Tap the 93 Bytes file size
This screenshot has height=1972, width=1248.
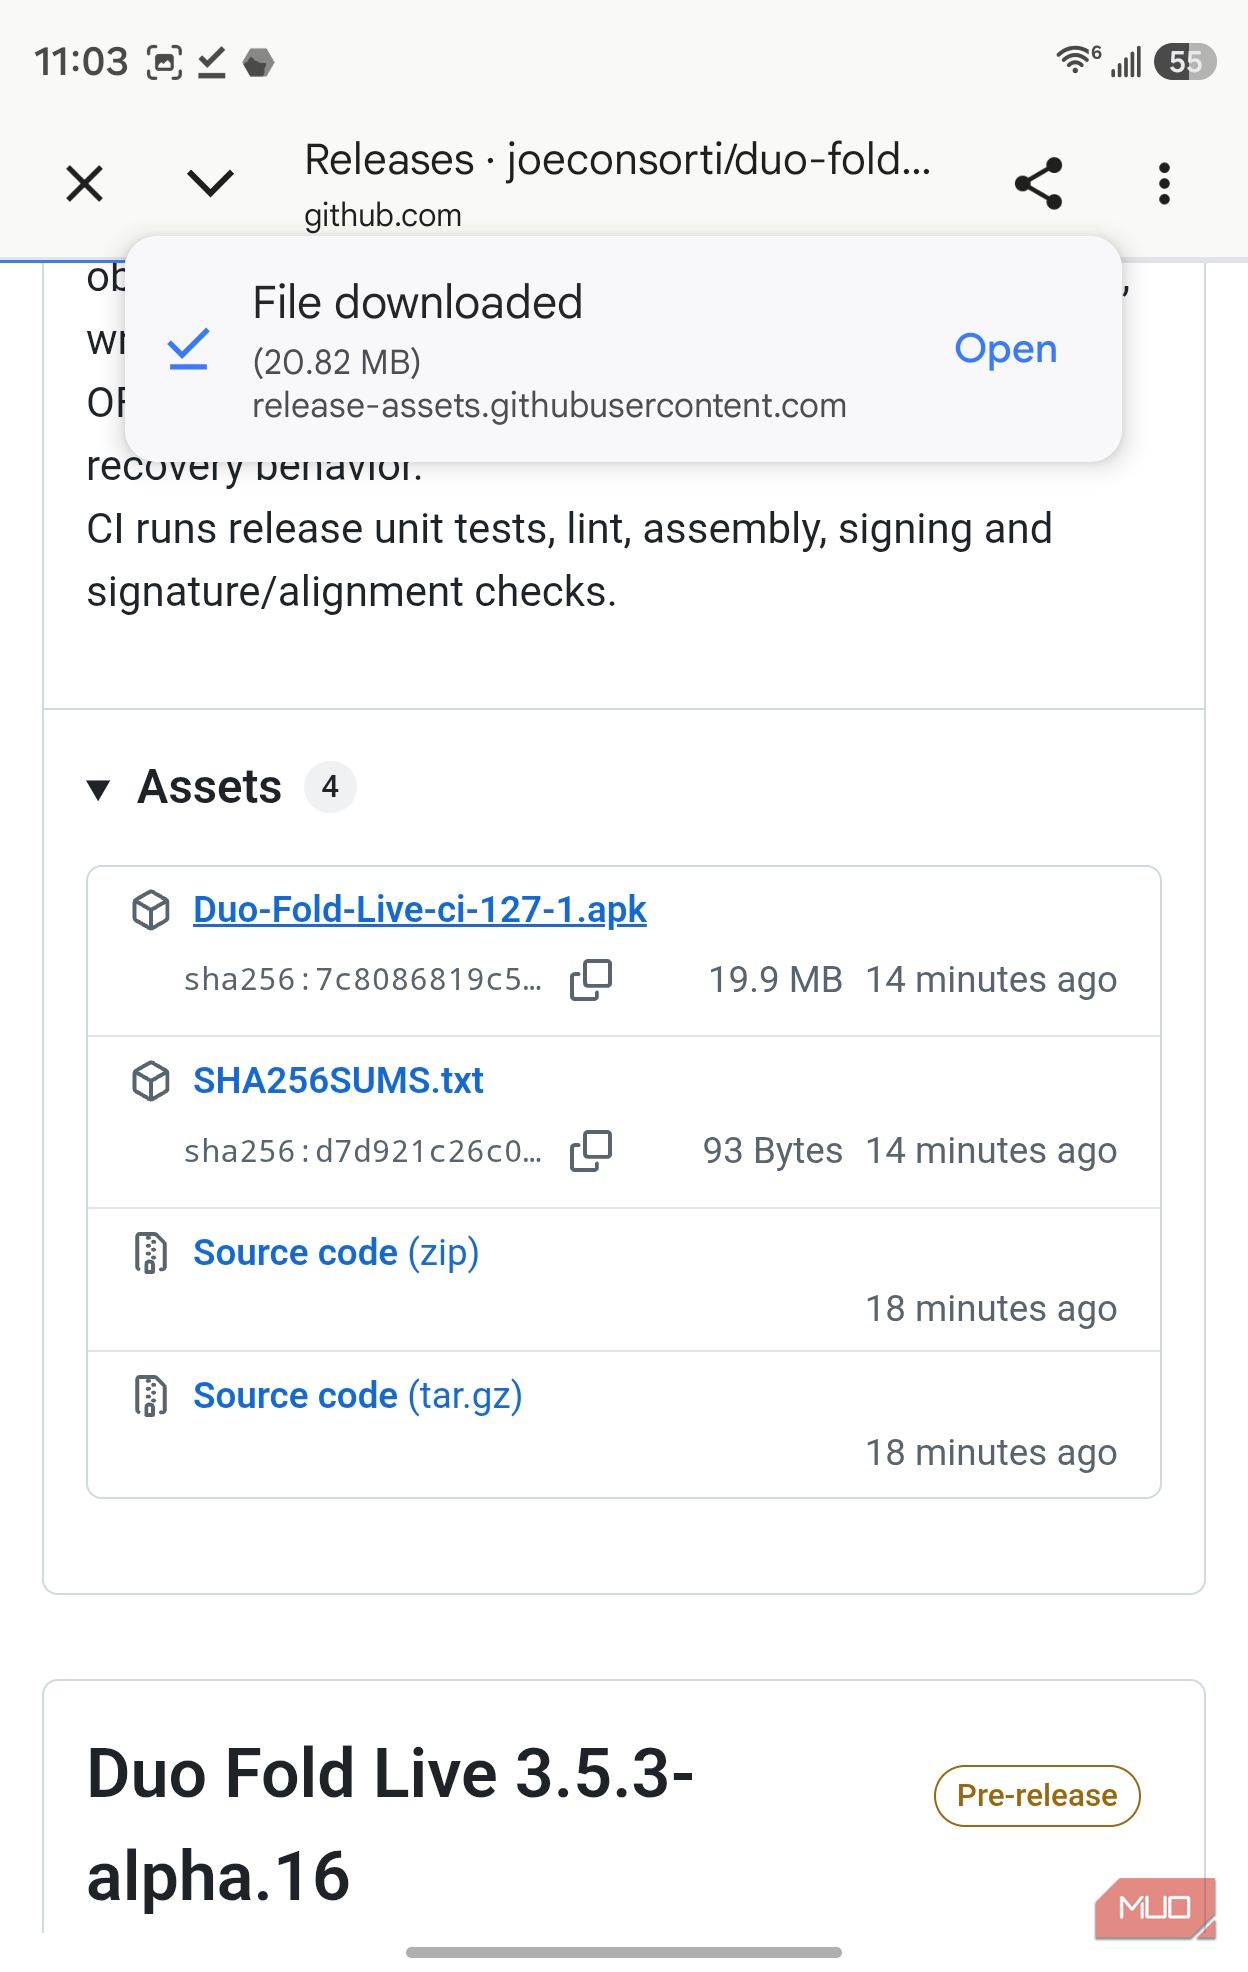coord(772,1151)
